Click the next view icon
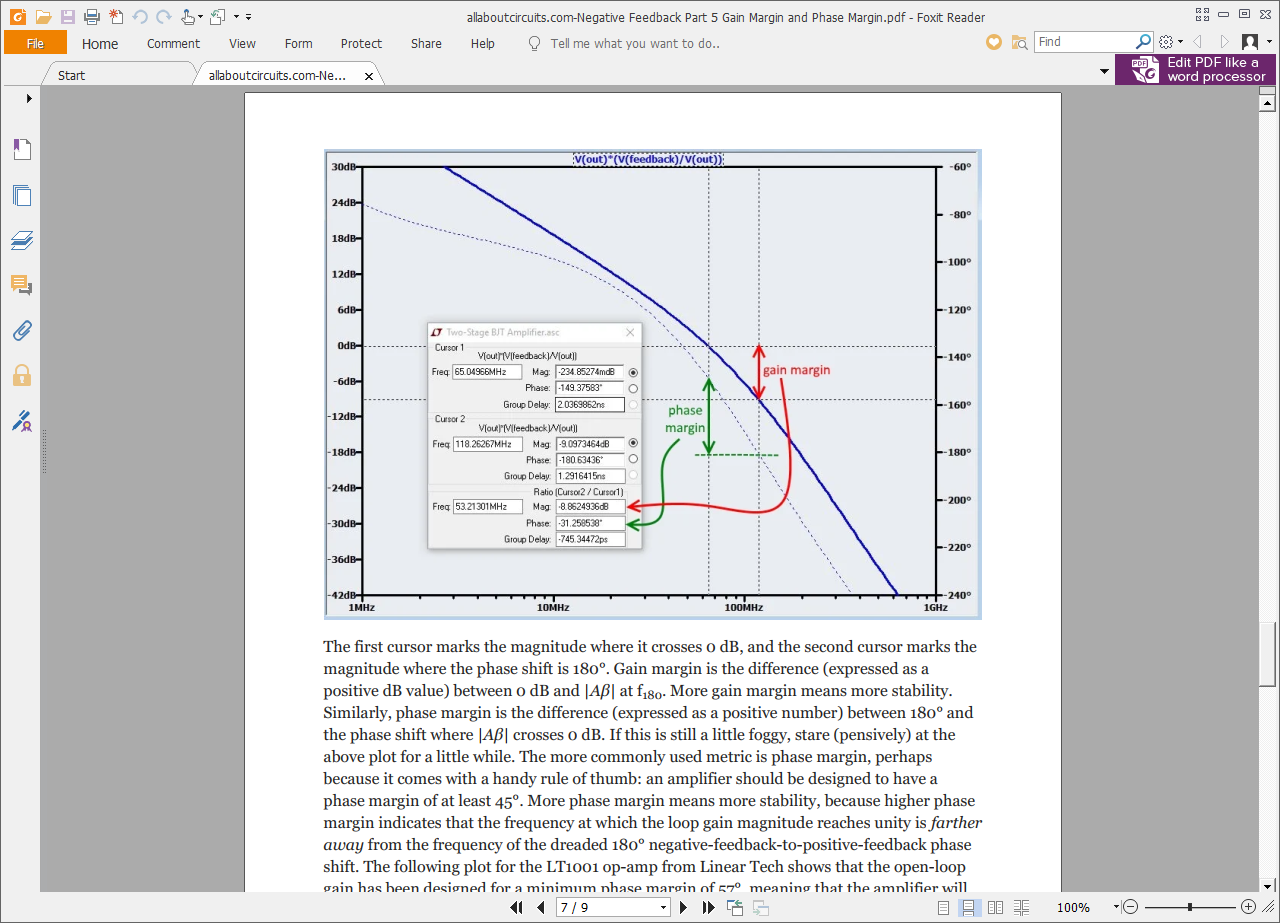The image size is (1280, 923). [761, 907]
